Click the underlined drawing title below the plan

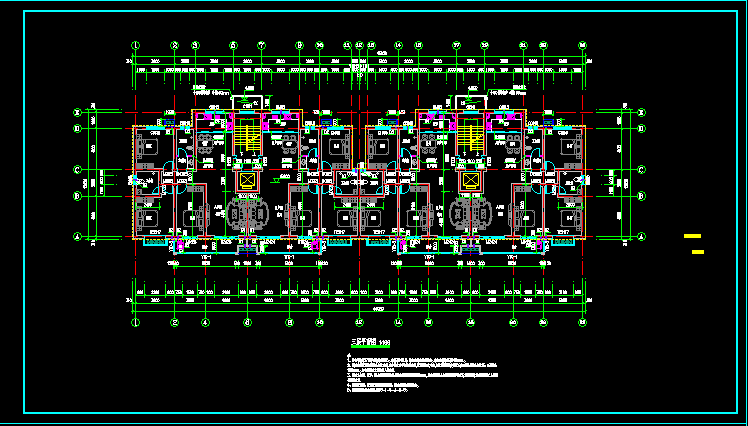pos(371,343)
